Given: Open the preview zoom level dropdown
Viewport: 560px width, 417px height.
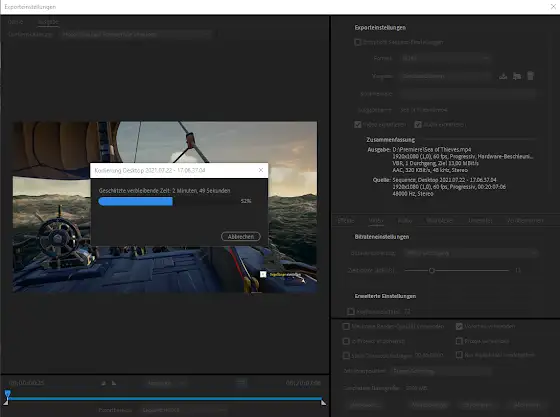Looking at the screenshot, I should (166, 383).
